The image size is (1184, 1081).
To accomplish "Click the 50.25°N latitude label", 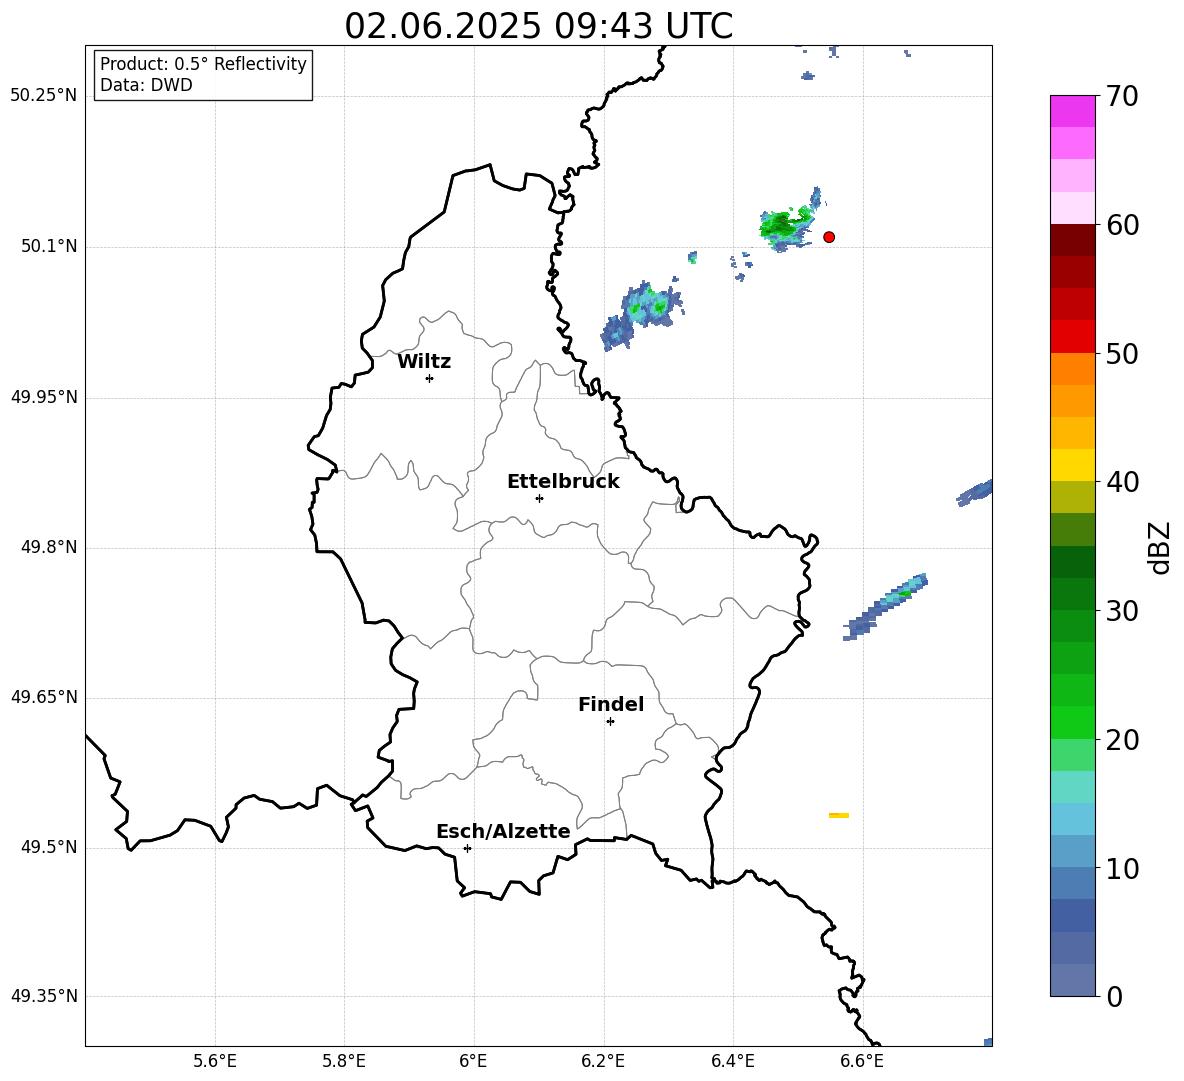I will pyautogui.click(x=44, y=96).
